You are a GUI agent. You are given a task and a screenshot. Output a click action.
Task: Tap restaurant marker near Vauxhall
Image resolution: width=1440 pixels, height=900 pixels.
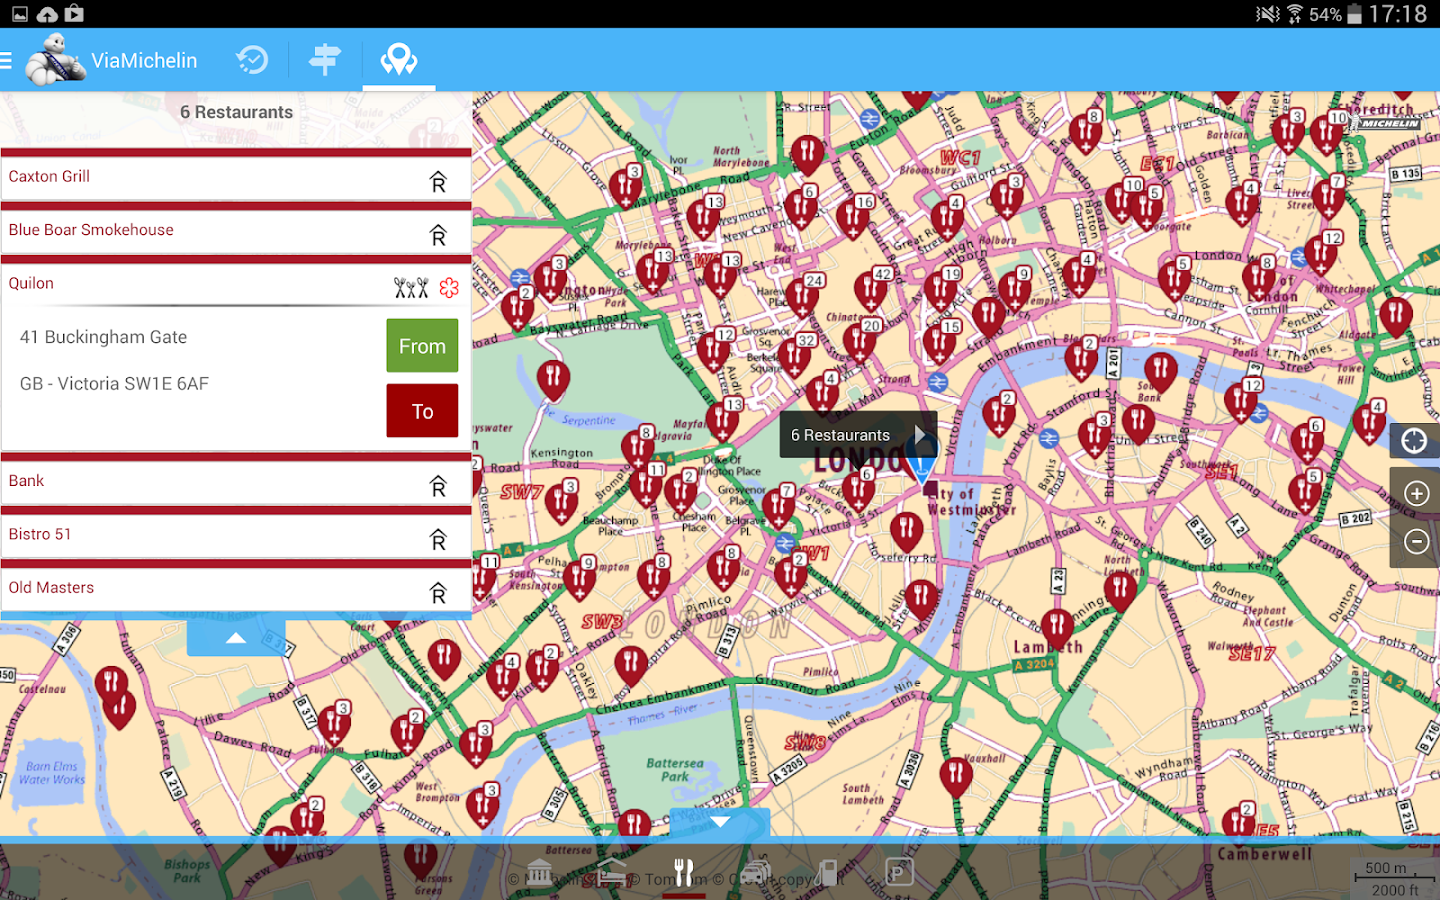tap(956, 776)
